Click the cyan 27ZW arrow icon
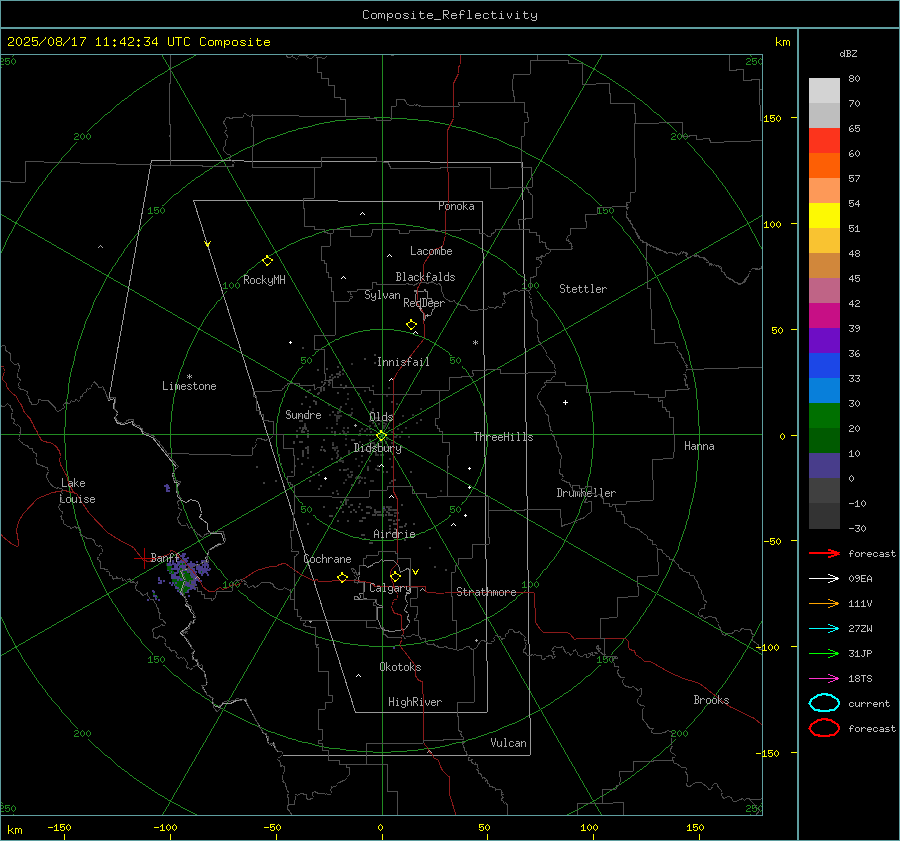This screenshot has height=841, width=900. (x=824, y=629)
